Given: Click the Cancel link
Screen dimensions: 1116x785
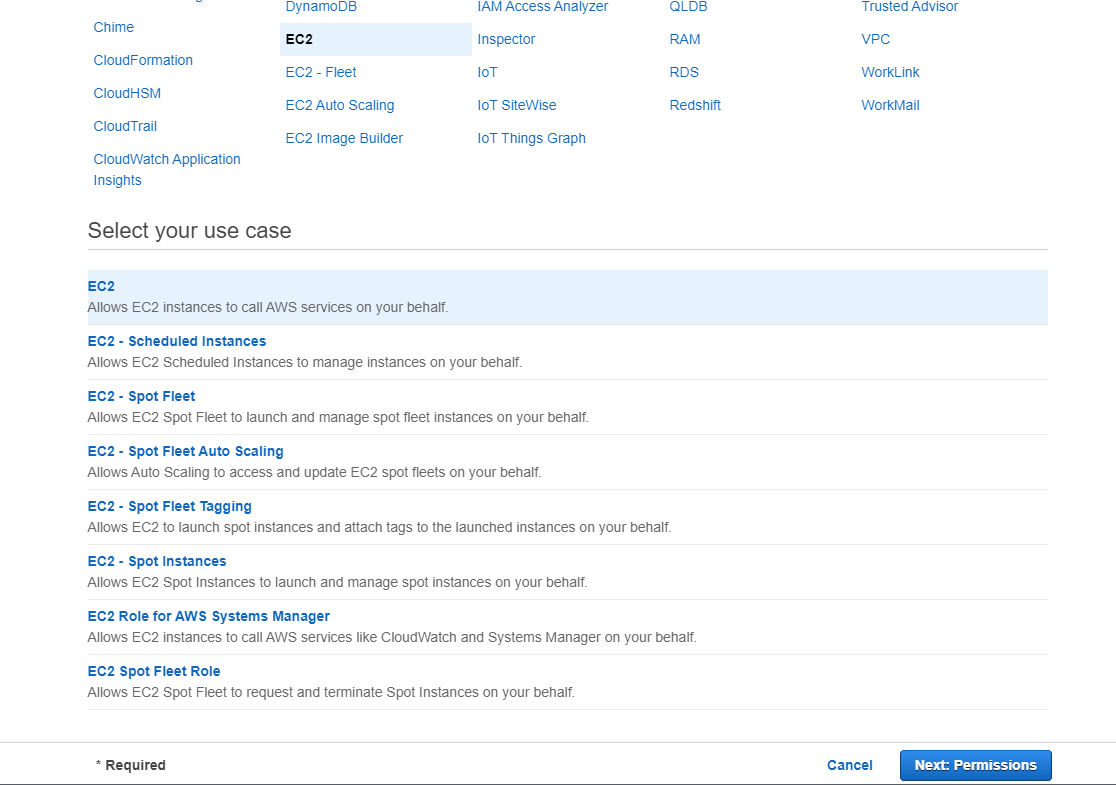Looking at the screenshot, I should click(x=850, y=765).
